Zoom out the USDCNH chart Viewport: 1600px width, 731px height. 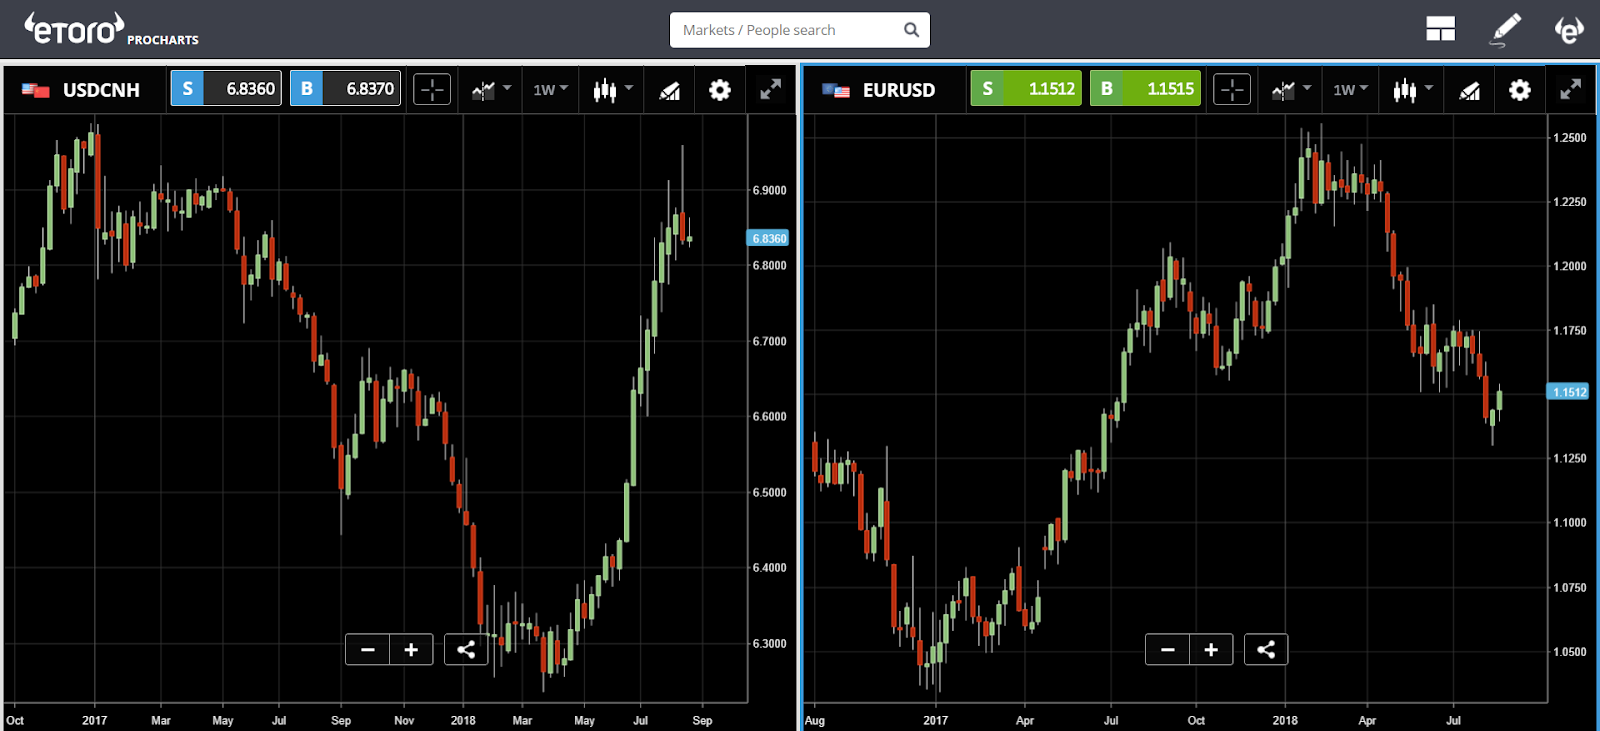click(x=368, y=649)
